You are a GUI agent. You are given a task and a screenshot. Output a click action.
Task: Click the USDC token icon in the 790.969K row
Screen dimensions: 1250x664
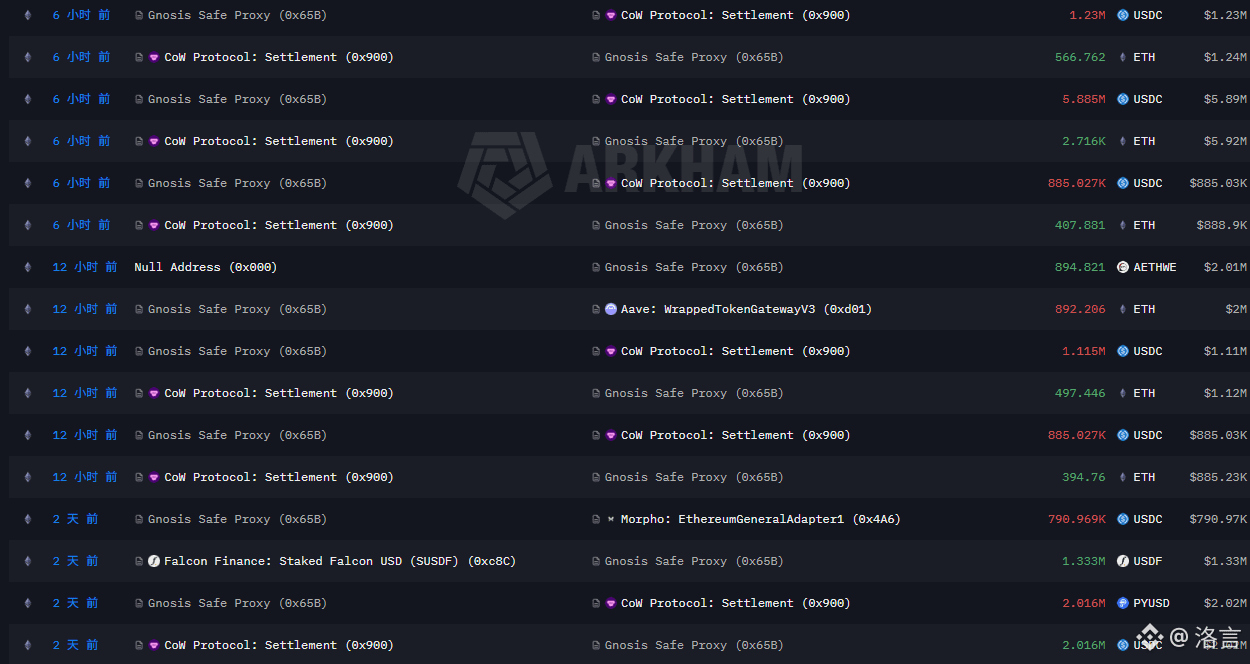(1122, 519)
